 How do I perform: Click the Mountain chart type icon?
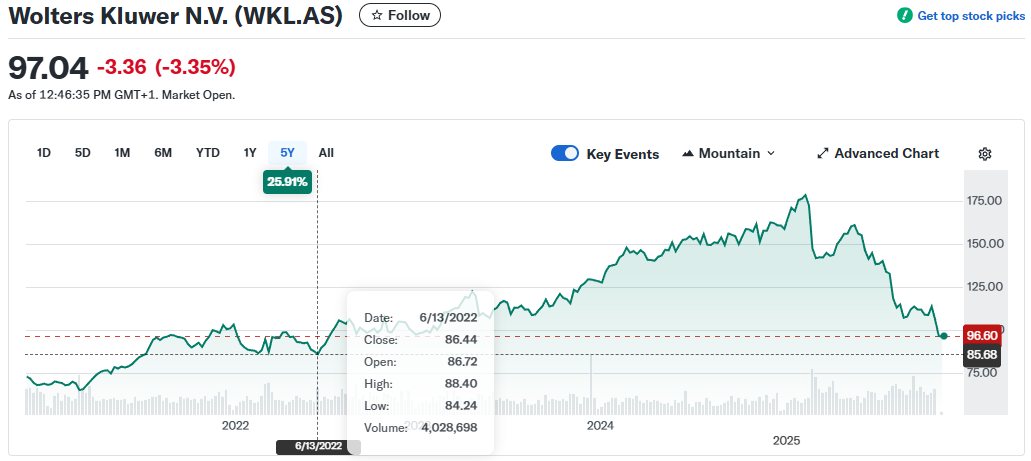tap(688, 154)
